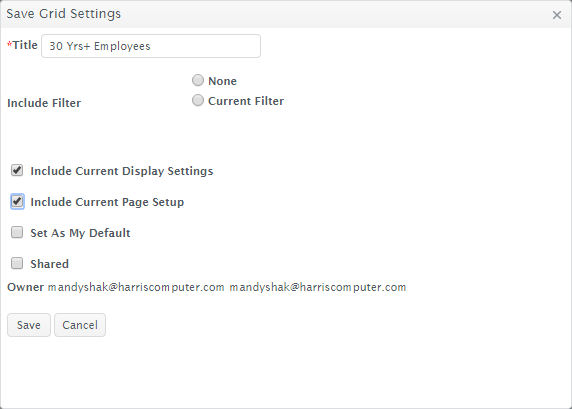Click the "Include Filter" field label
572x409 pixels.
(44, 103)
